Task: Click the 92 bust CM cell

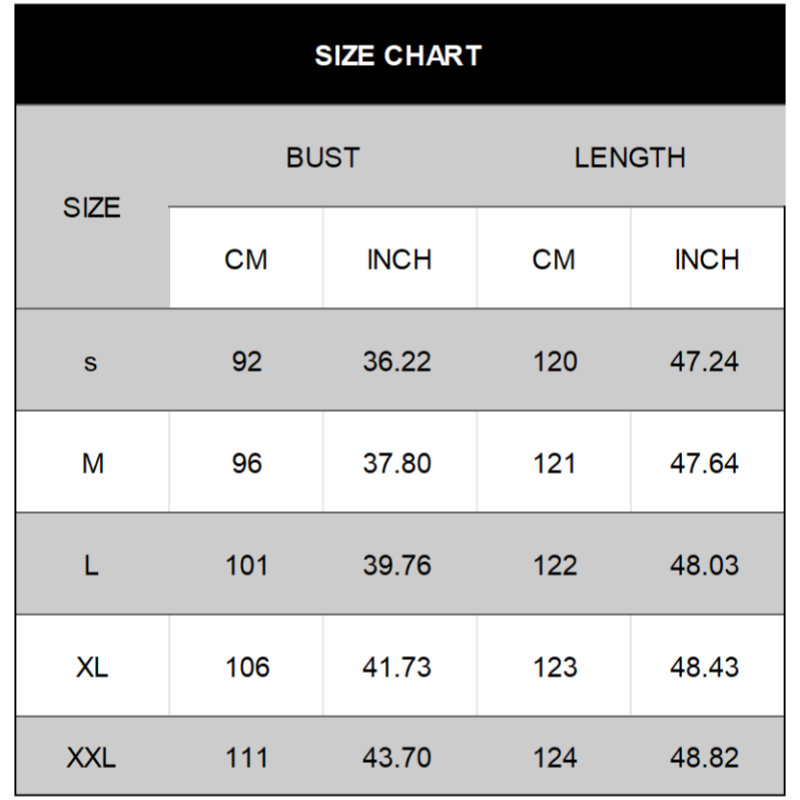Action: [x=246, y=362]
